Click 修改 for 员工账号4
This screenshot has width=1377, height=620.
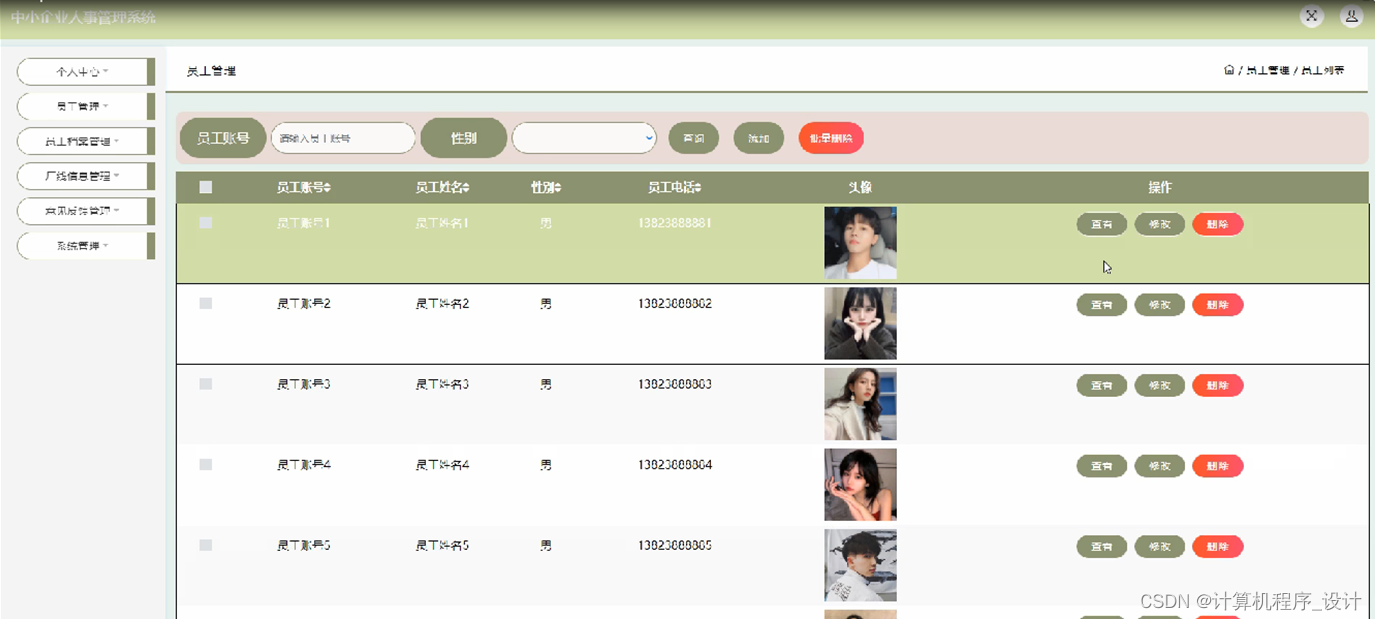pyautogui.click(x=1160, y=466)
